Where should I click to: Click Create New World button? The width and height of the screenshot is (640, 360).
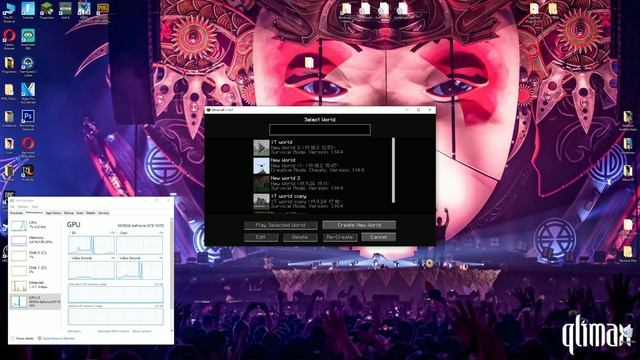click(x=359, y=225)
